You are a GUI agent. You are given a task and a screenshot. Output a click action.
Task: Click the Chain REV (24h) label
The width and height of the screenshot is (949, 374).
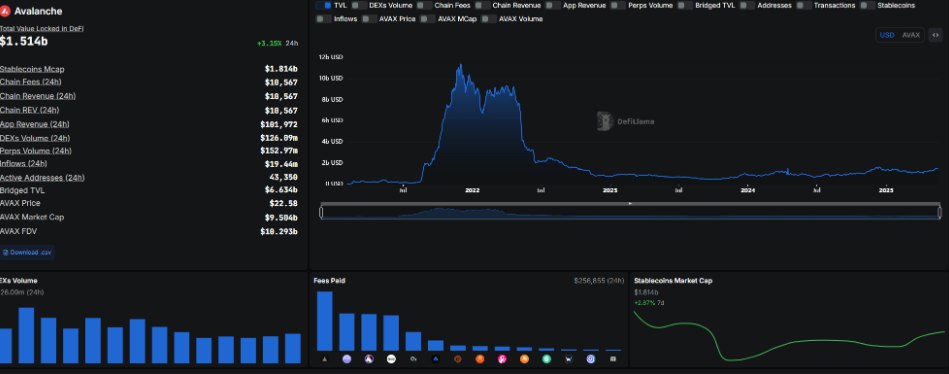pos(30,110)
